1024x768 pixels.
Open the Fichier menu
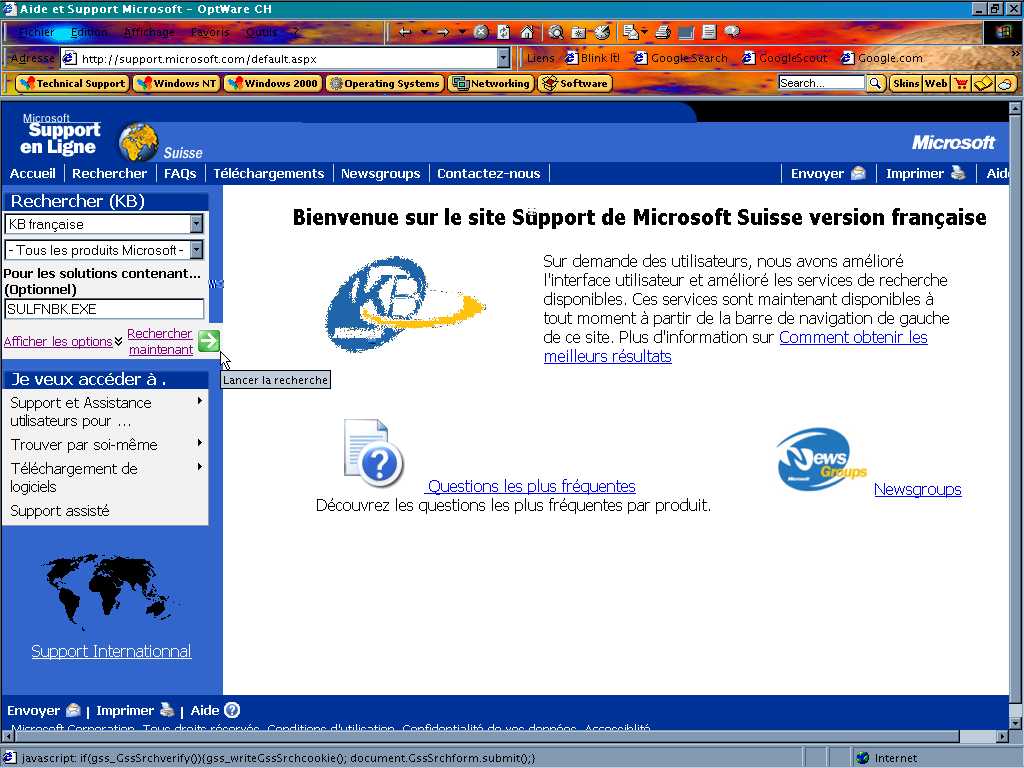click(x=37, y=32)
